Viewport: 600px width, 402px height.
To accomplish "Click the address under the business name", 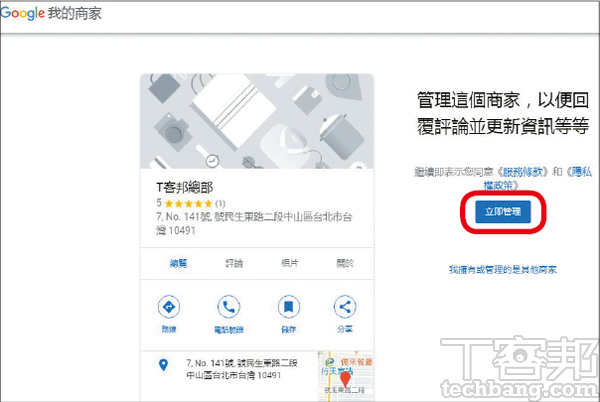I will [x=254, y=224].
